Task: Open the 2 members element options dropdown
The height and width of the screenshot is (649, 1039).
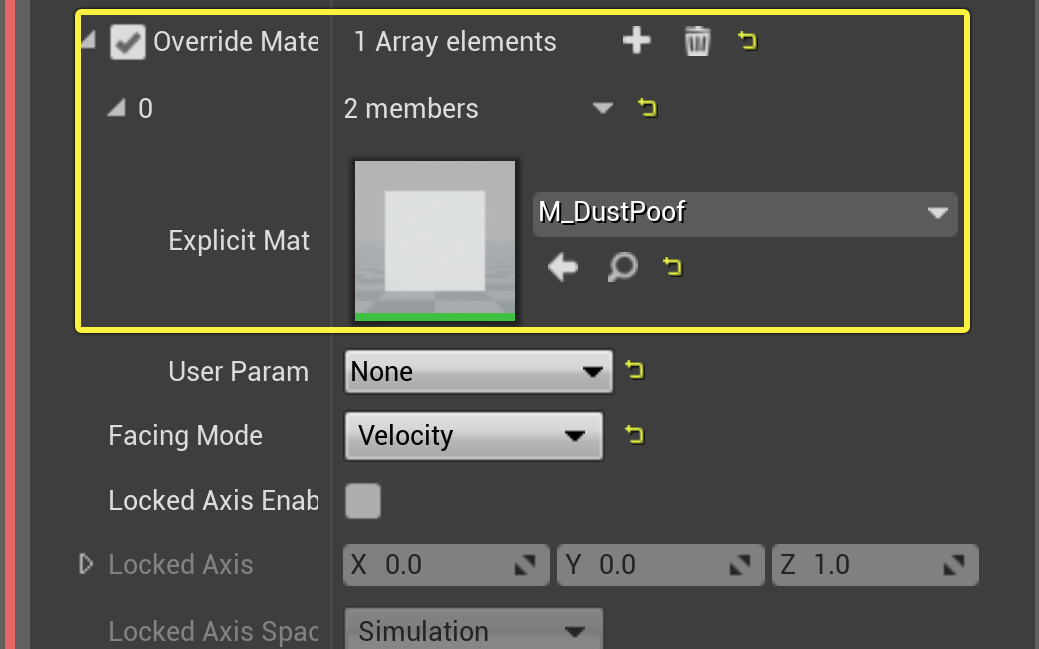Action: [602, 107]
